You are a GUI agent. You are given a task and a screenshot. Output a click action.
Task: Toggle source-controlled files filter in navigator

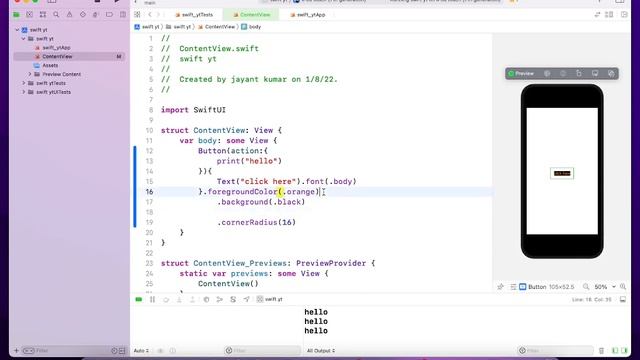(x=122, y=351)
